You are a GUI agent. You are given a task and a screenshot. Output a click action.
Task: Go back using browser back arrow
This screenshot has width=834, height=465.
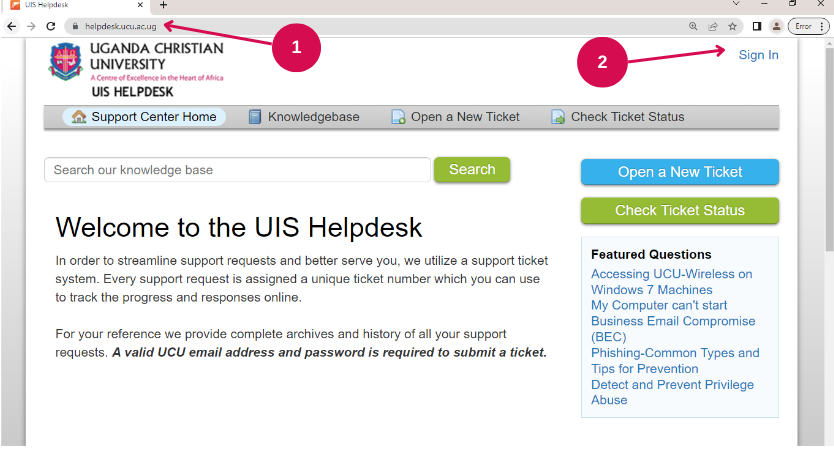[x=12, y=26]
